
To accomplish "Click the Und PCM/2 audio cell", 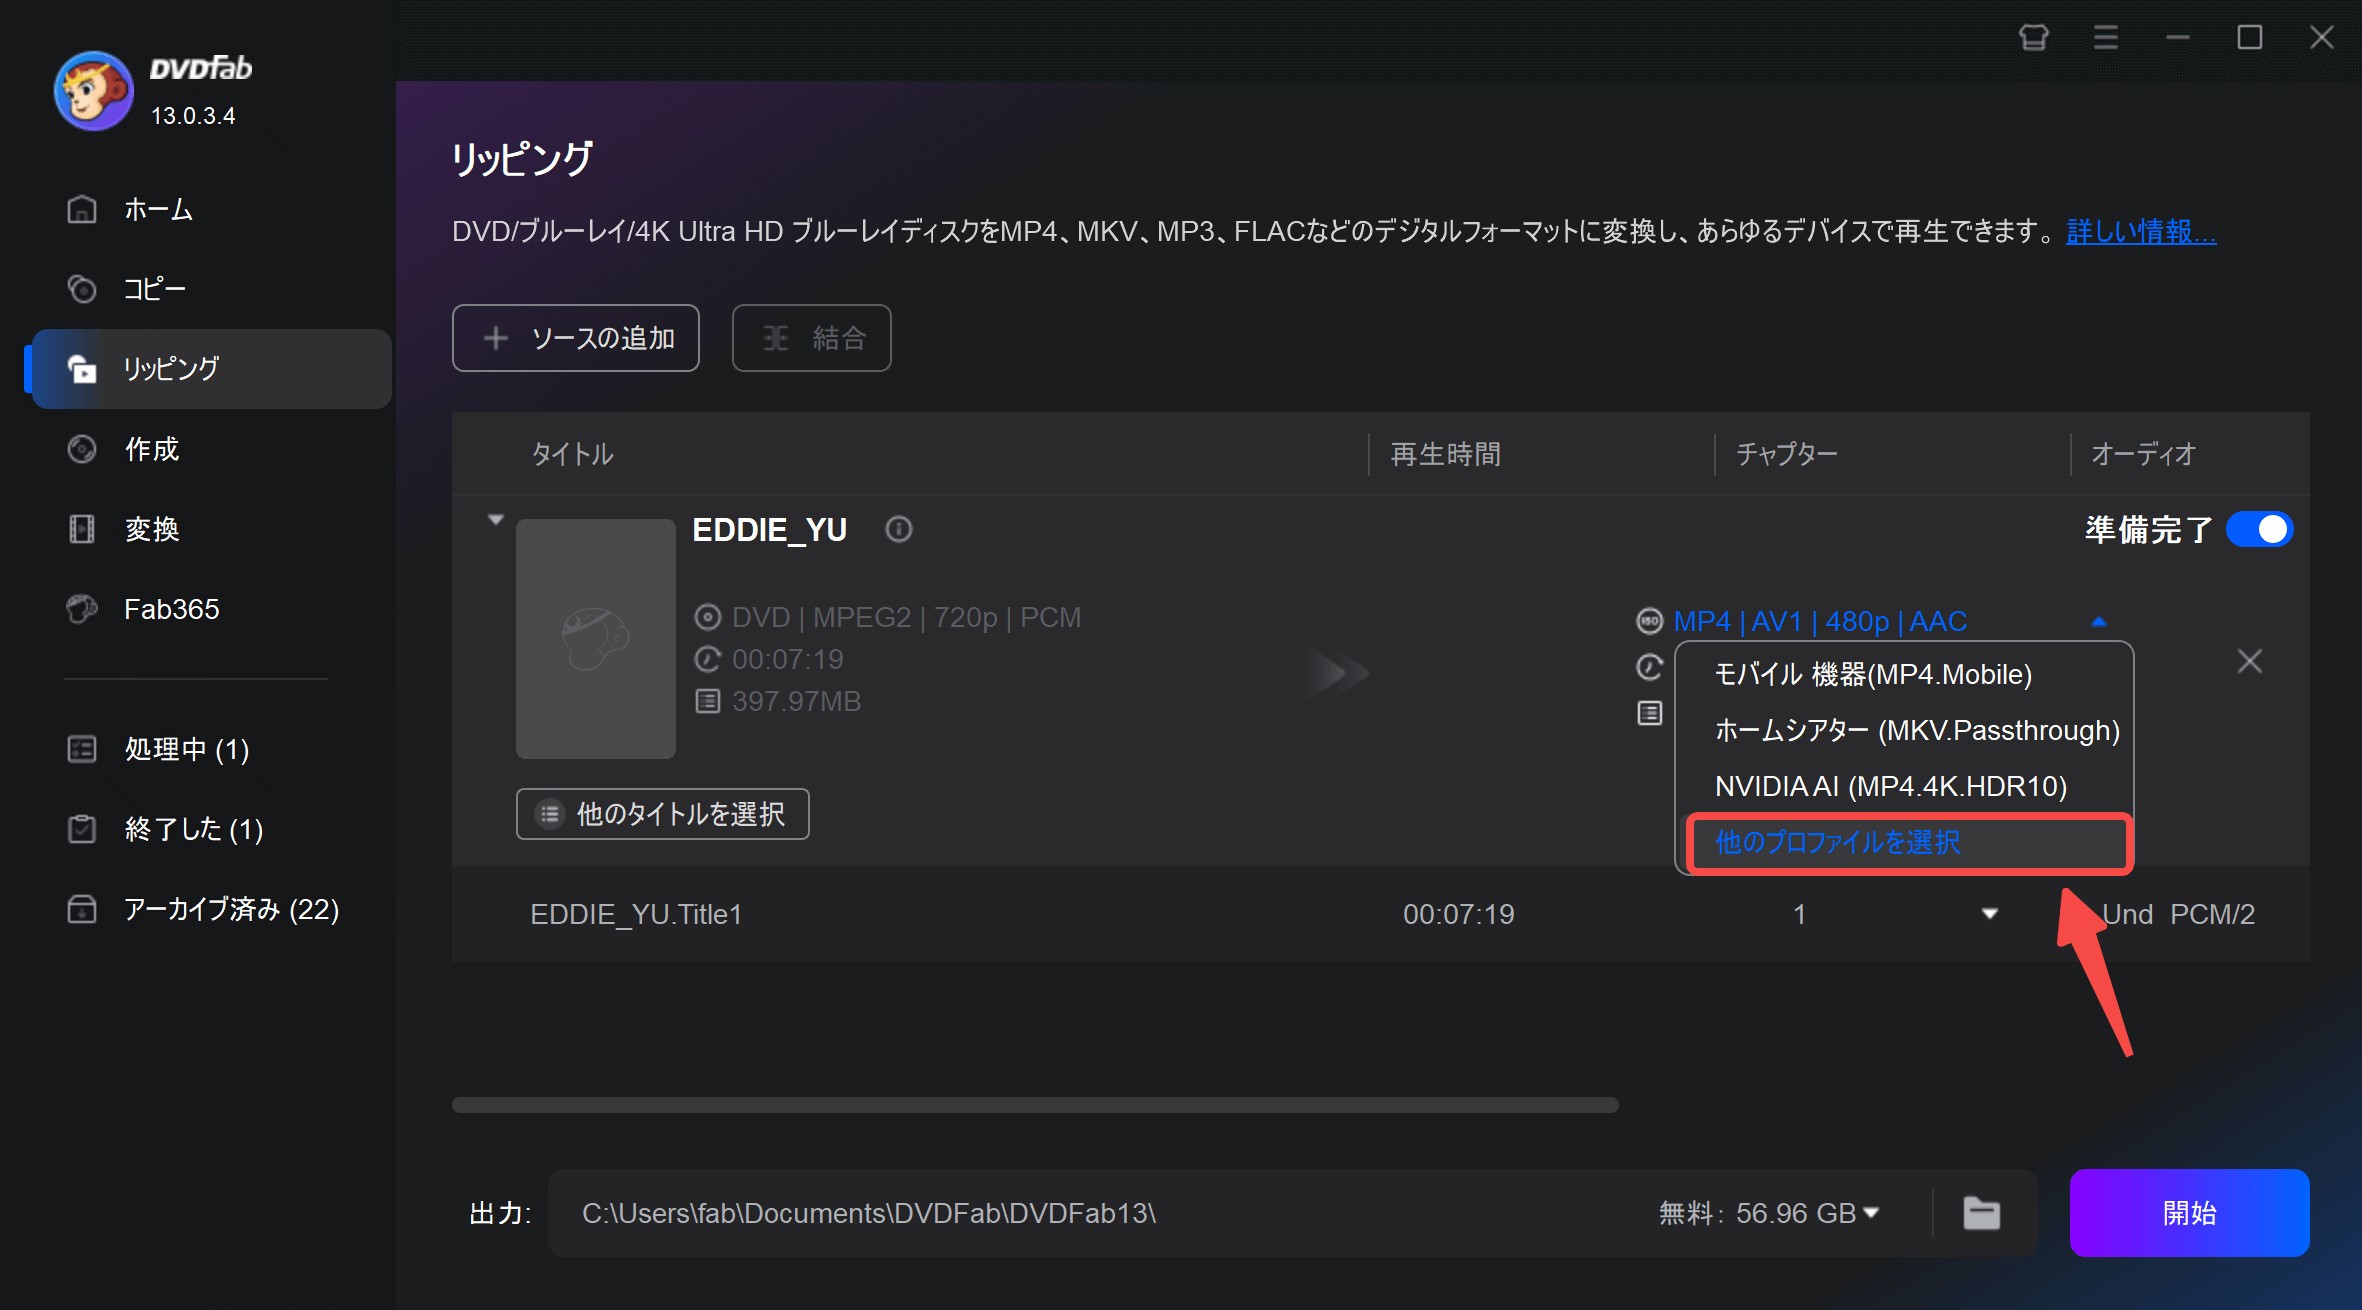I will coord(2178,914).
